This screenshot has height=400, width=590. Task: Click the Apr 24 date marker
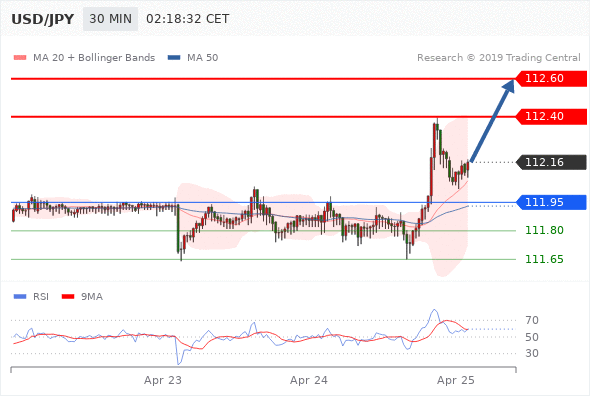(x=309, y=380)
